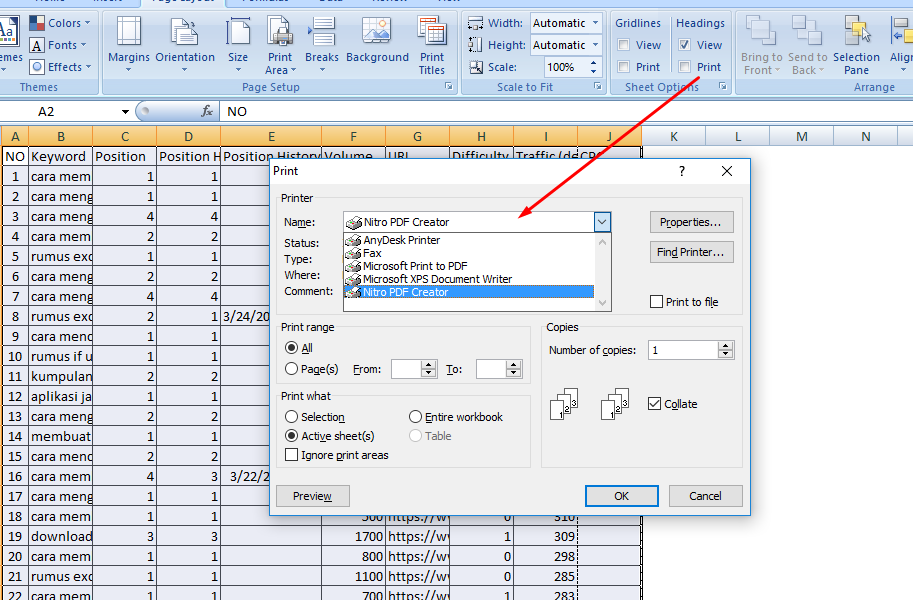Open the print Preview
This screenshot has width=913, height=600.
click(313, 496)
